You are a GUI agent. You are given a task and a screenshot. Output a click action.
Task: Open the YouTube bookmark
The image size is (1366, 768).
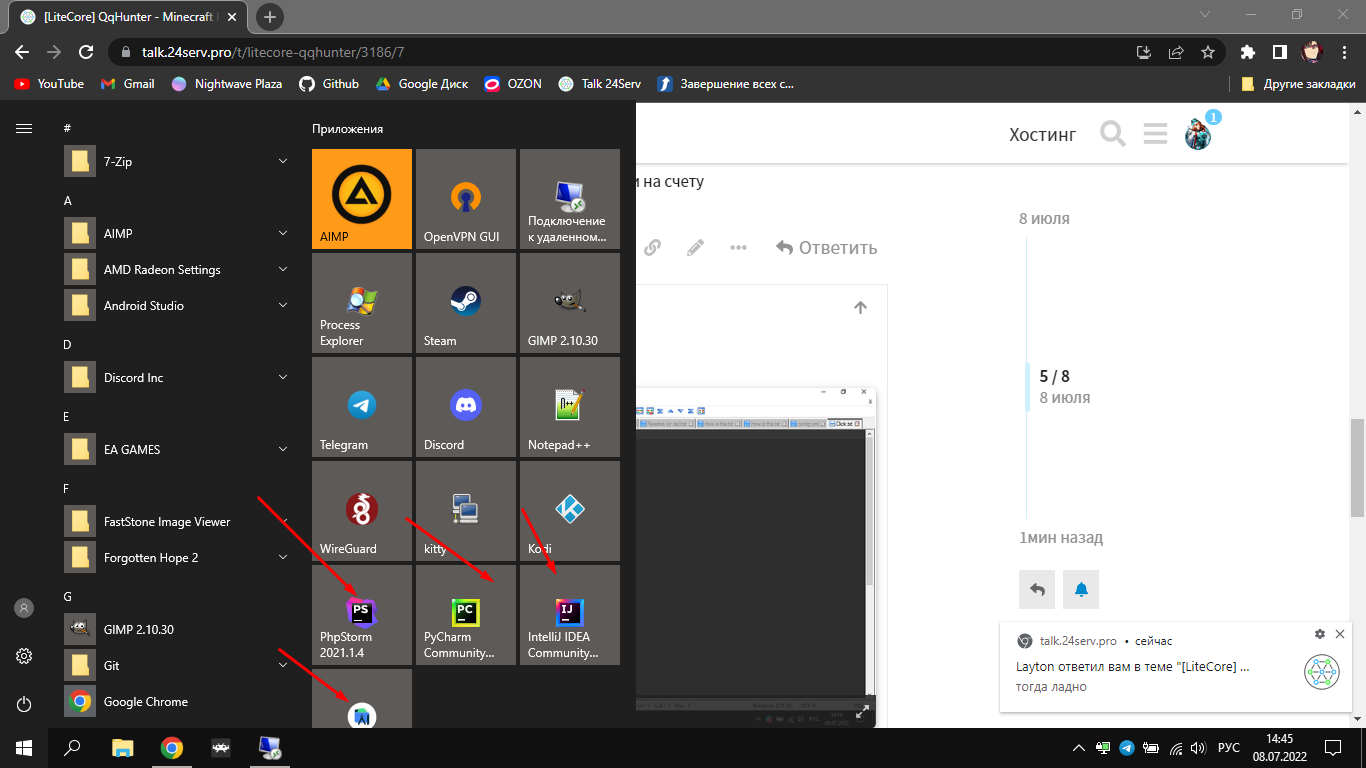[x=49, y=84]
